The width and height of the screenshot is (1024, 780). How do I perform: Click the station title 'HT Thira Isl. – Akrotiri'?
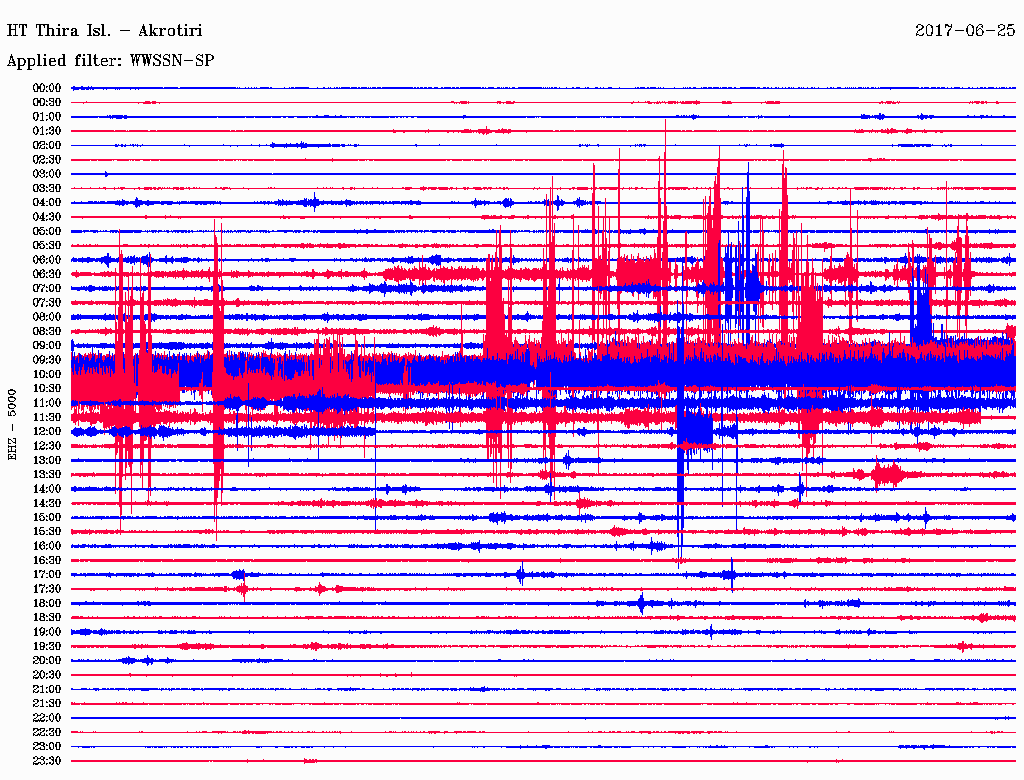[104, 31]
